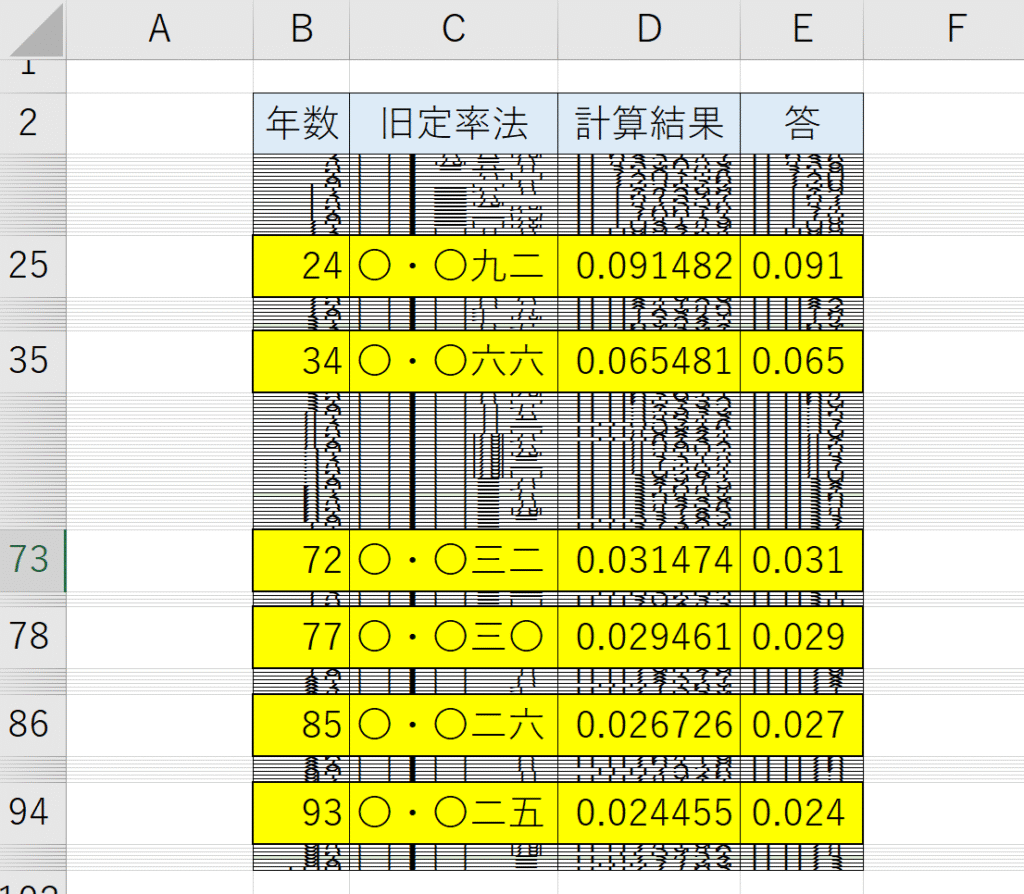The height and width of the screenshot is (894, 1024).
Task: Select row 25 header
Action: (x=33, y=266)
